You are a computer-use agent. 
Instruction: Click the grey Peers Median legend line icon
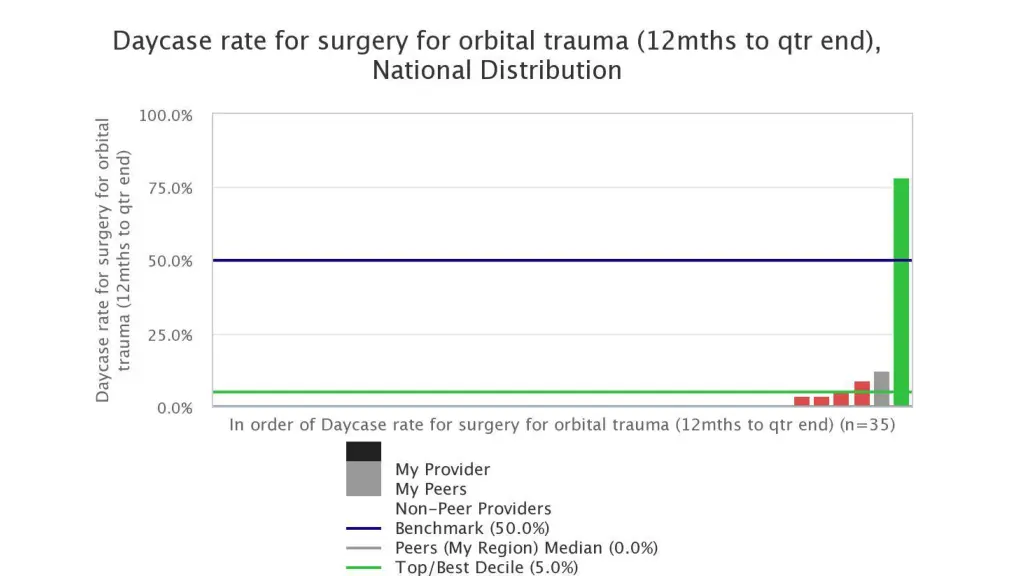tap(364, 548)
